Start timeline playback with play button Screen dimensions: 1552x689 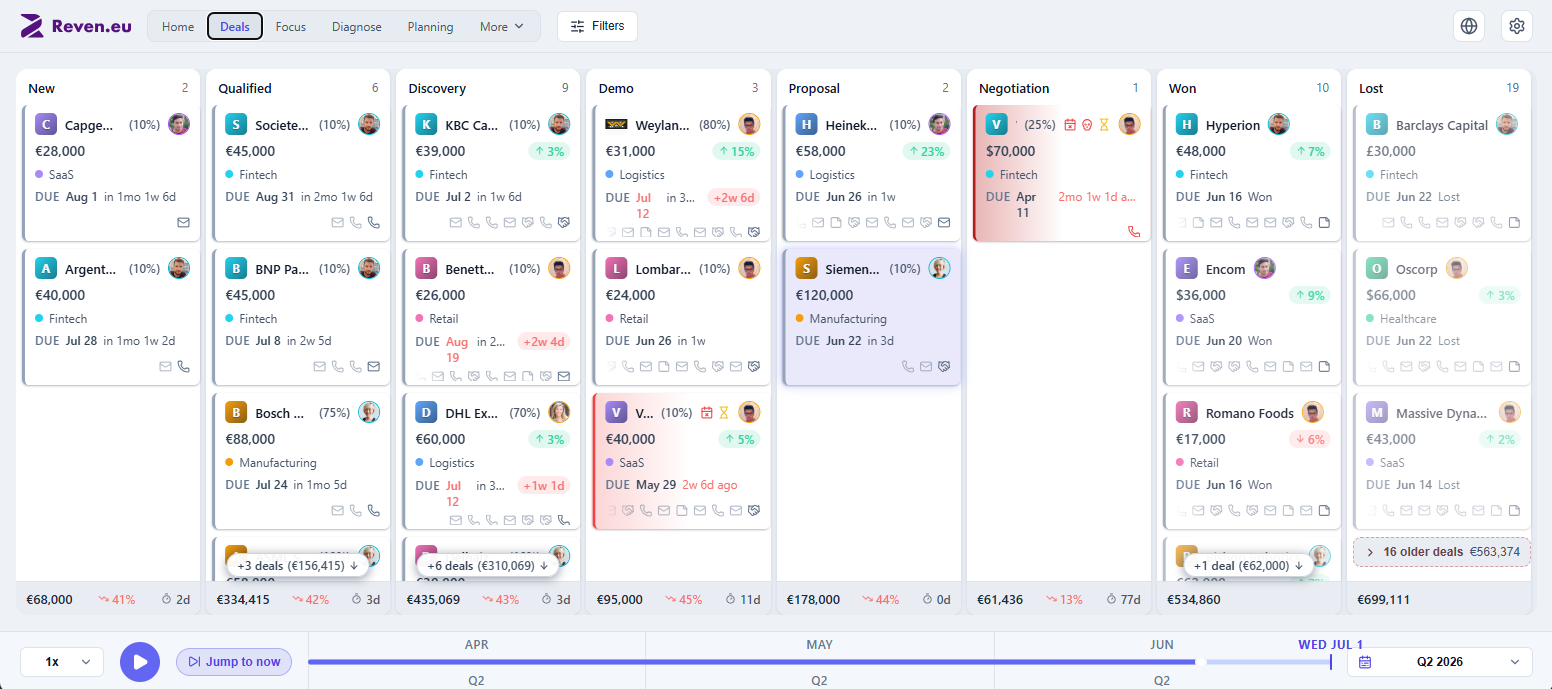[140, 662]
